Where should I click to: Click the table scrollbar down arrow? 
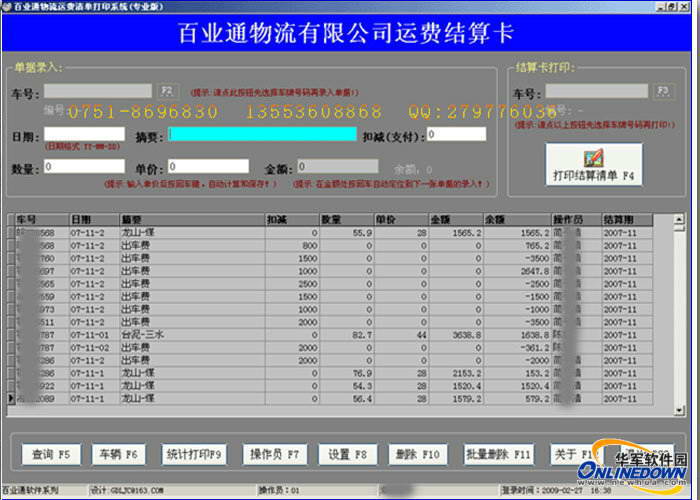tap(679, 410)
